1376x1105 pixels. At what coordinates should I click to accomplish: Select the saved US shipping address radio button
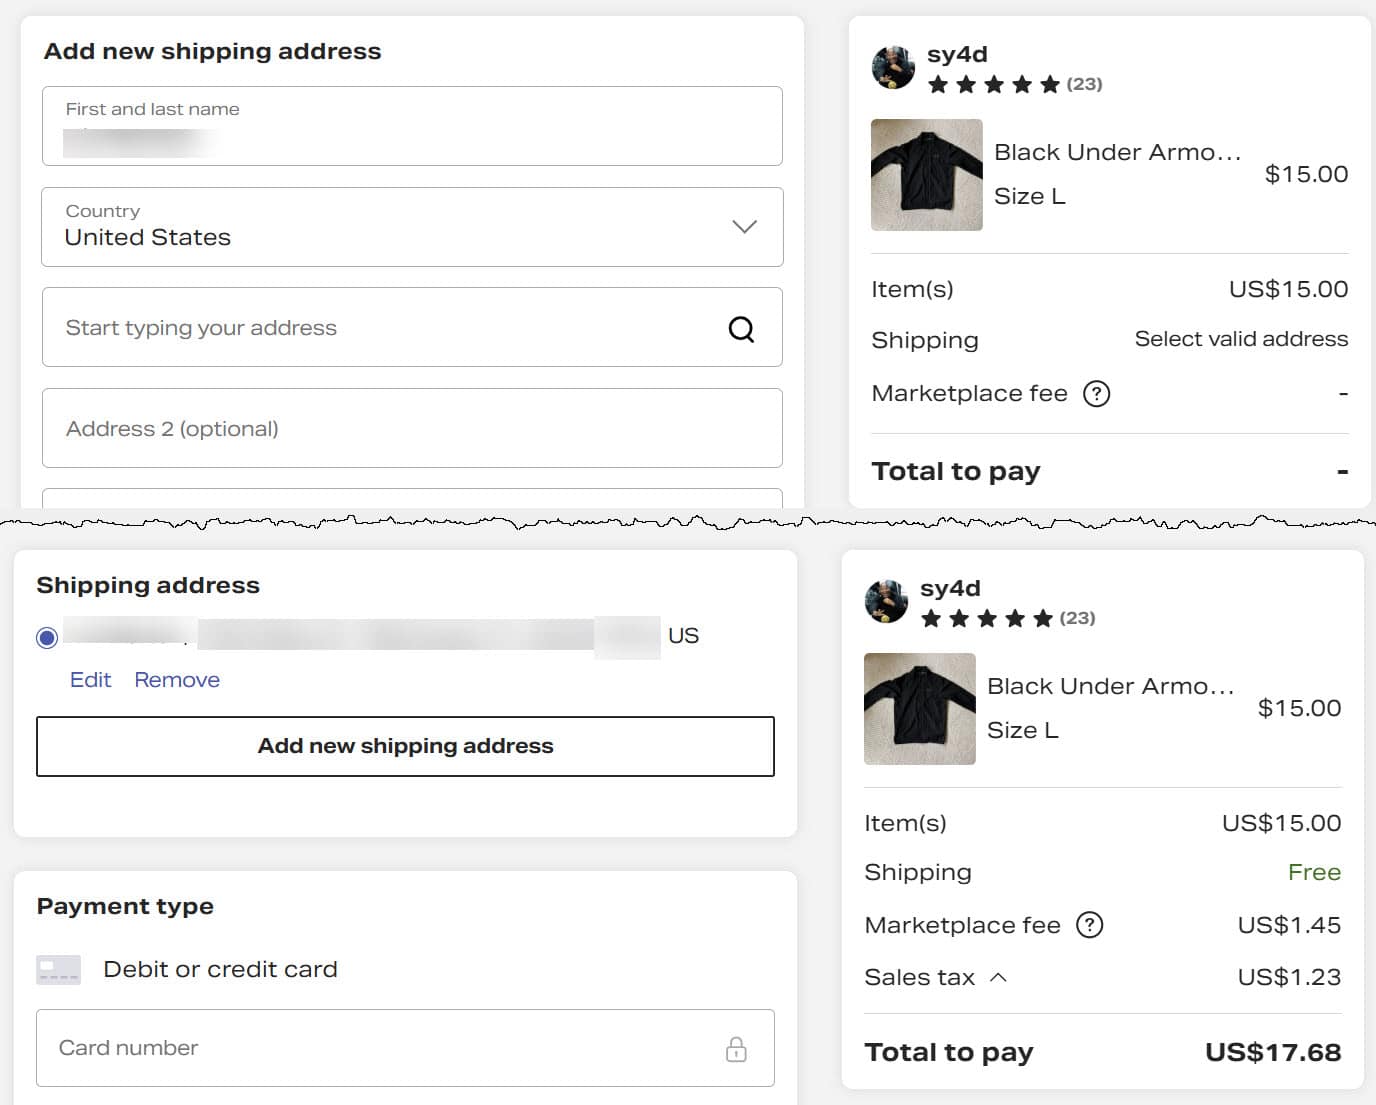(47, 638)
